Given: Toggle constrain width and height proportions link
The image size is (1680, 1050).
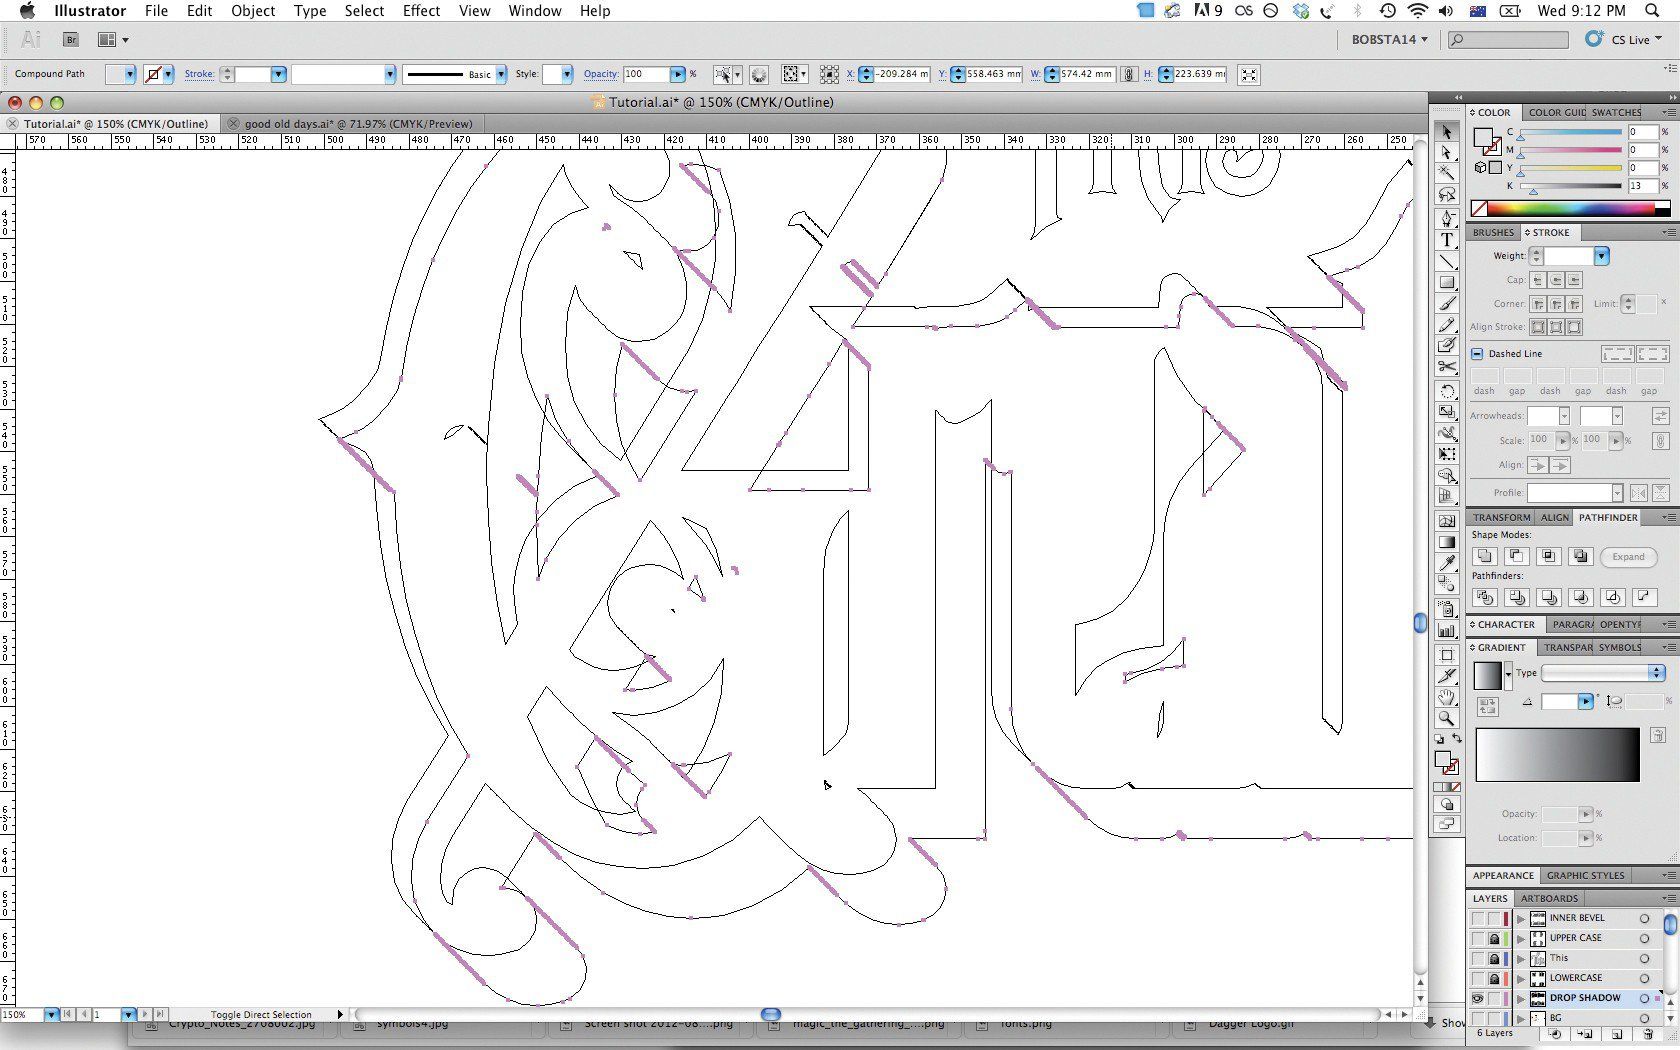Looking at the screenshot, I should [1128, 74].
